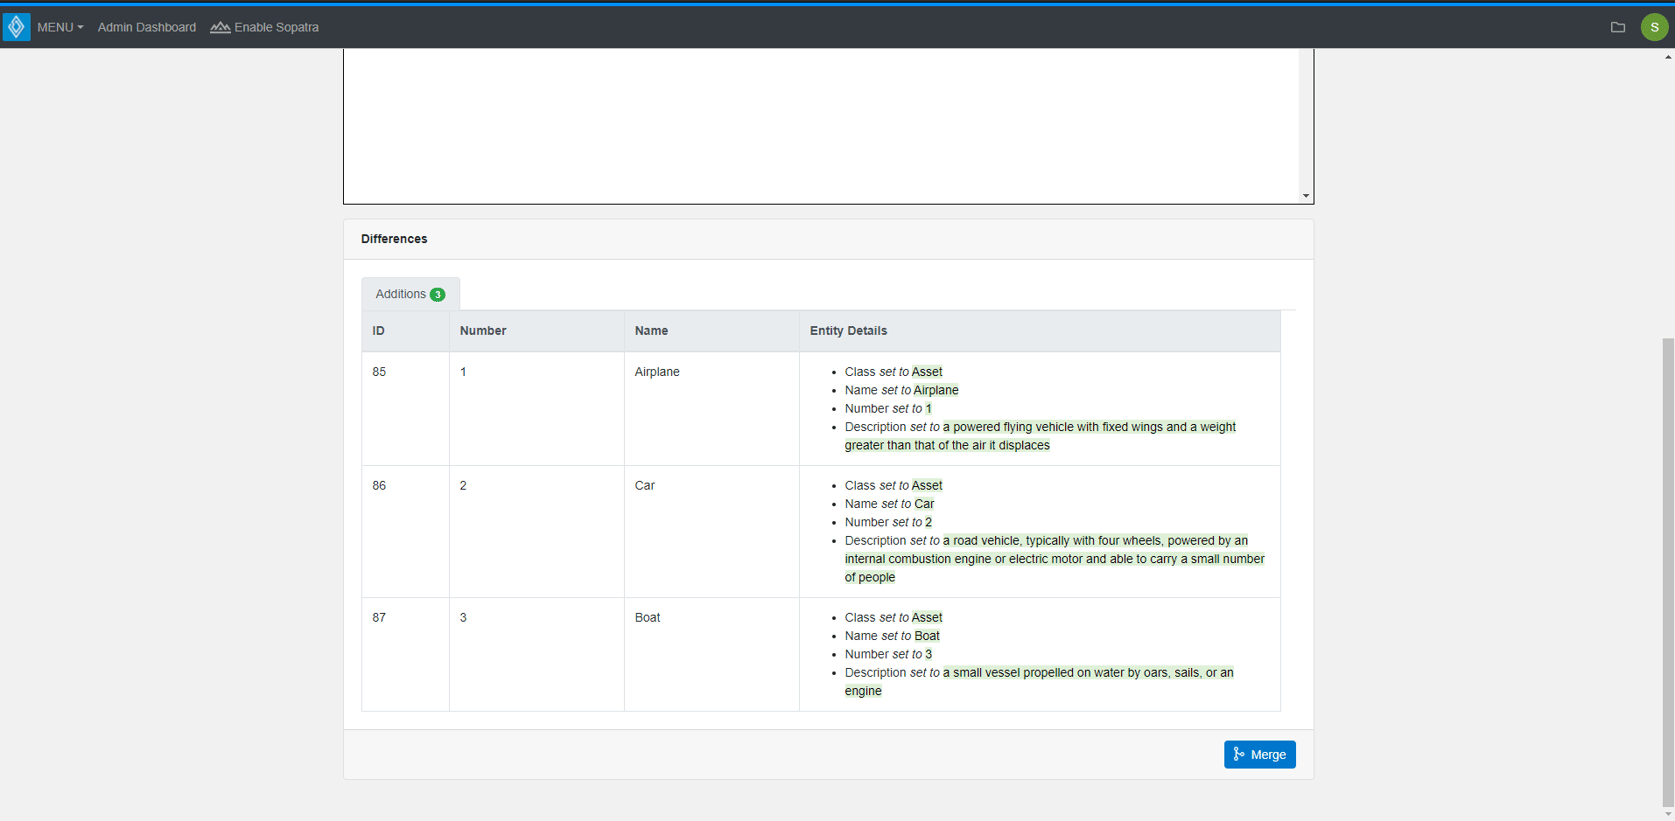Image resolution: width=1675 pixels, height=821 pixels.
Task: Select the ID cell 85
Action: pyautogui.click(x=406, y=408)
